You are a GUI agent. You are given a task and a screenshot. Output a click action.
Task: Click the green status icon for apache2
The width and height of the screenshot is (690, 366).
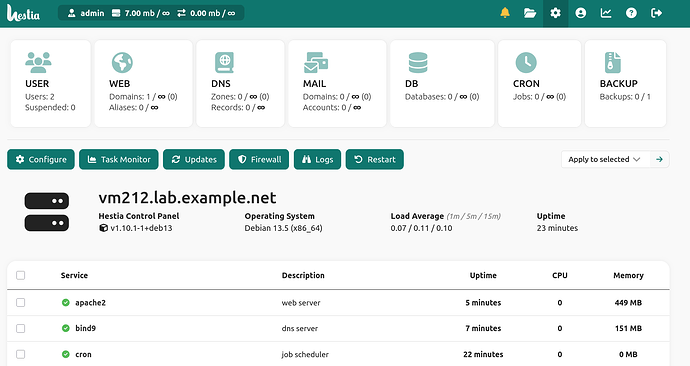(x=66, y=303)
